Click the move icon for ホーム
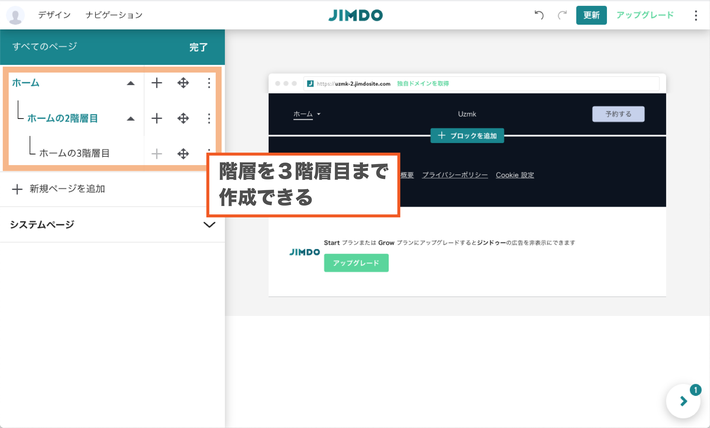This screenshot has width=710, height=428. (183, 83)
